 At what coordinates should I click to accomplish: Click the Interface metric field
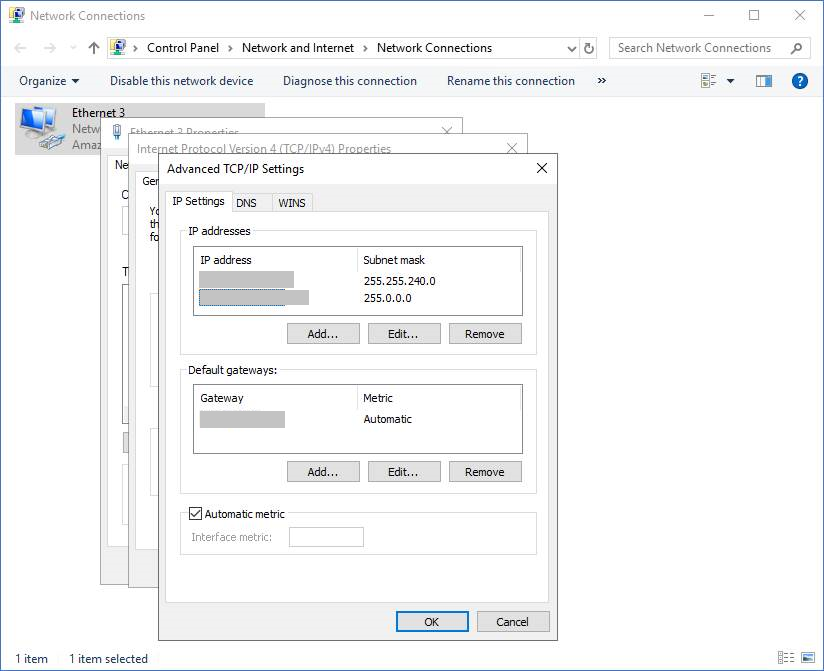tap(326, 537)
